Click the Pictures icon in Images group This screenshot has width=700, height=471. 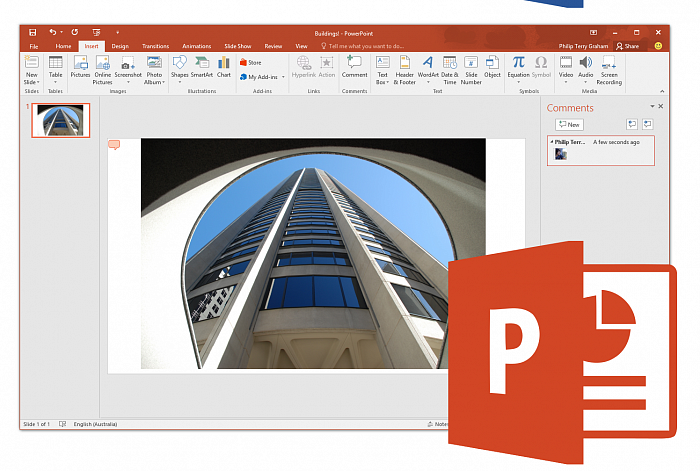80,68
